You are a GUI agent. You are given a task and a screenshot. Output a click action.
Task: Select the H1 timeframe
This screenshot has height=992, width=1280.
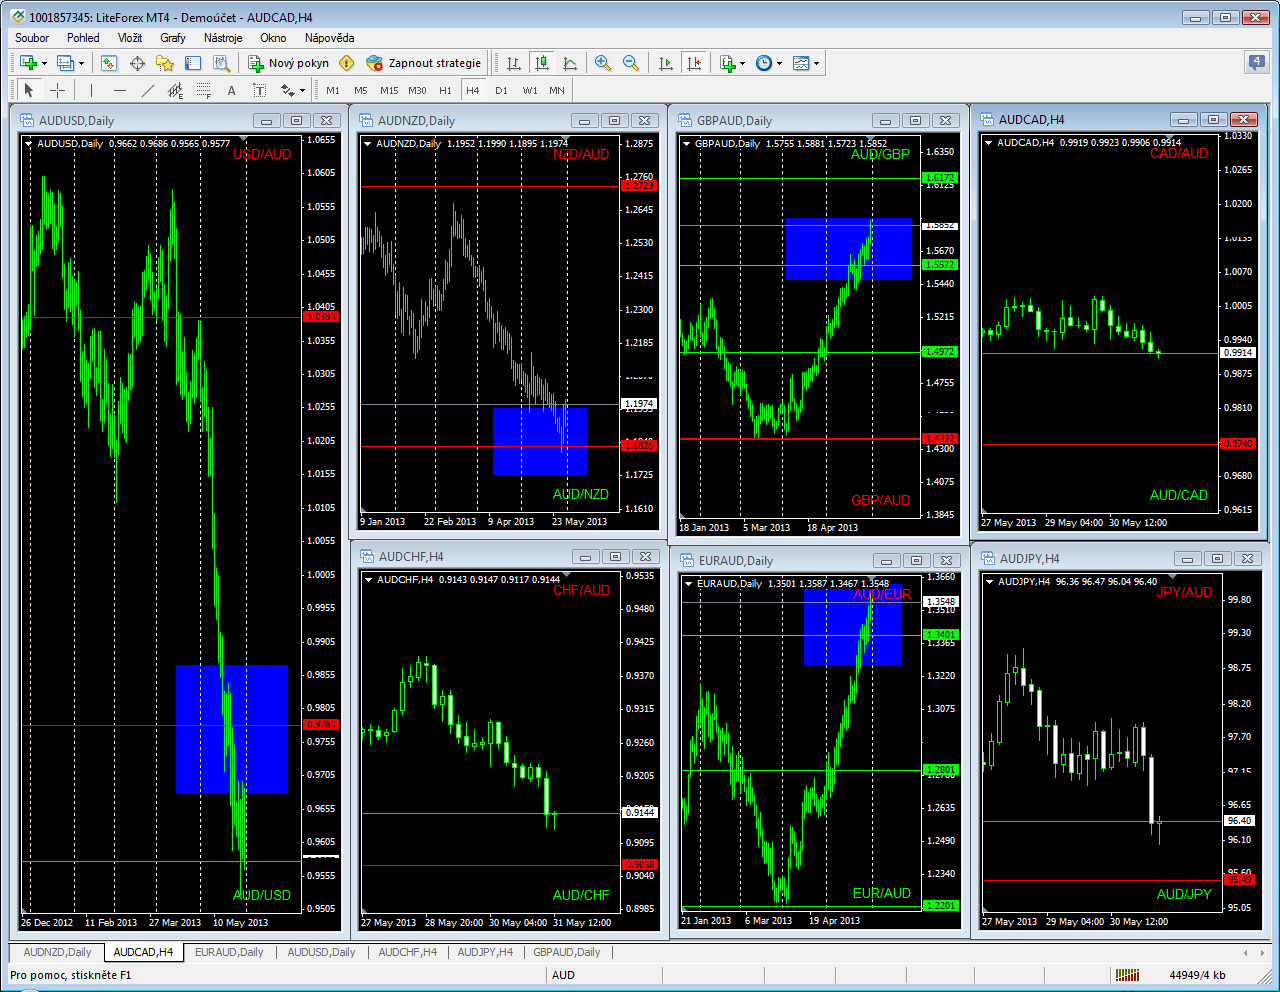(x=445, y=90)
